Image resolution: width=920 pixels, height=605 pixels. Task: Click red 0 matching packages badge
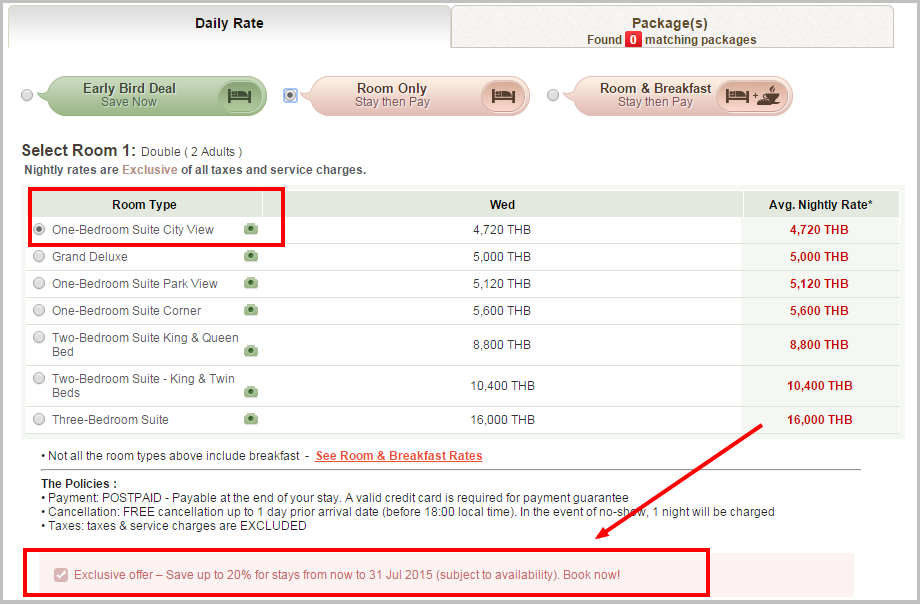pos(633,39)
